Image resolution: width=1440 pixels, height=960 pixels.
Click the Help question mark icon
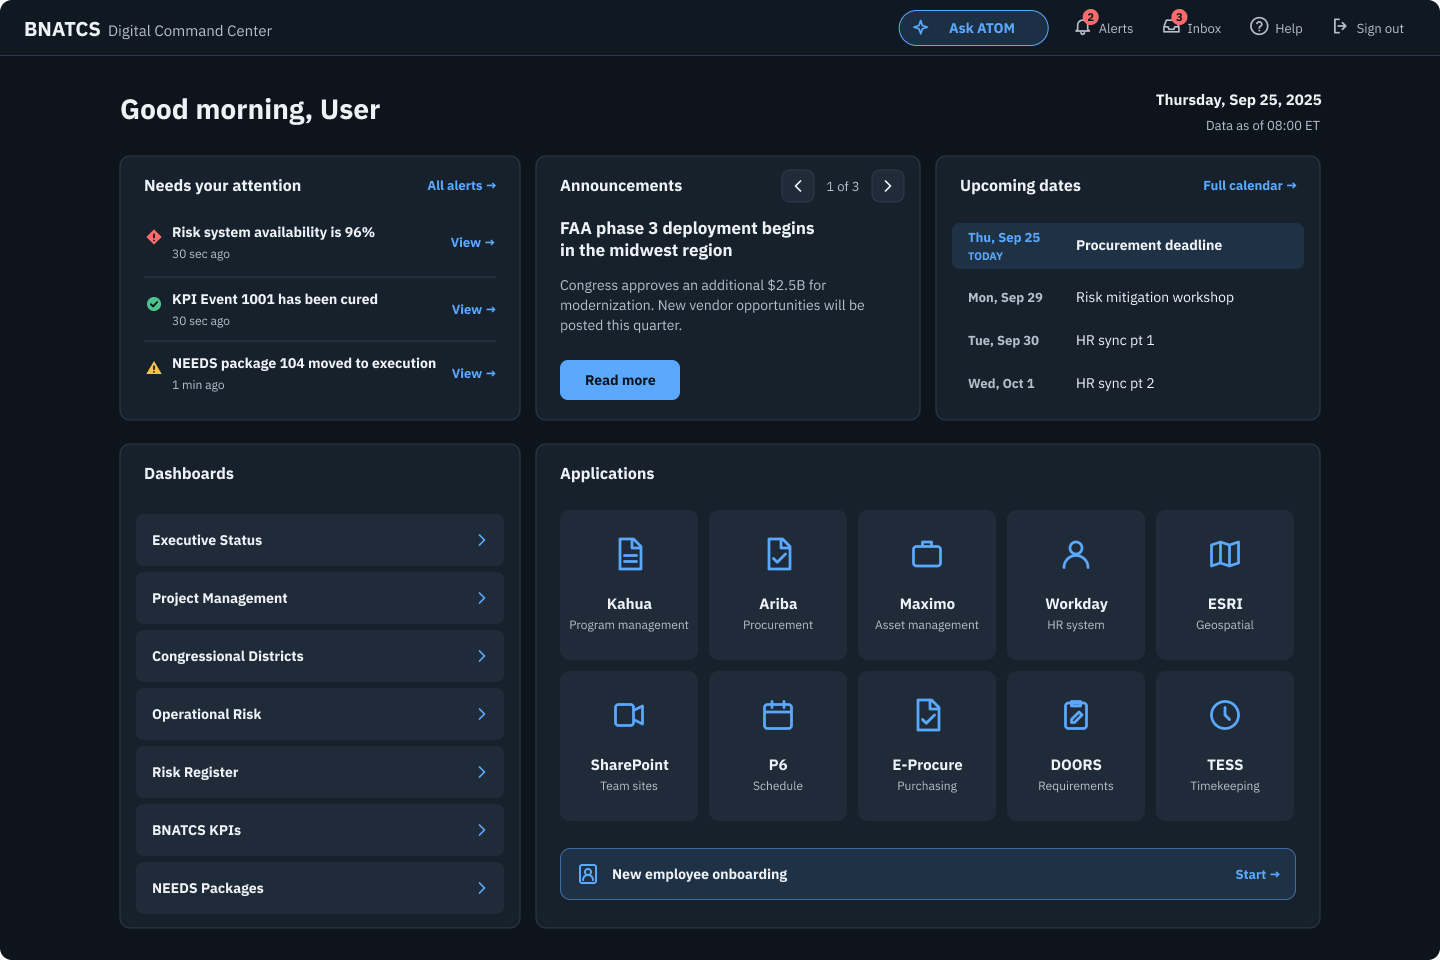(x=1259, y=27)
